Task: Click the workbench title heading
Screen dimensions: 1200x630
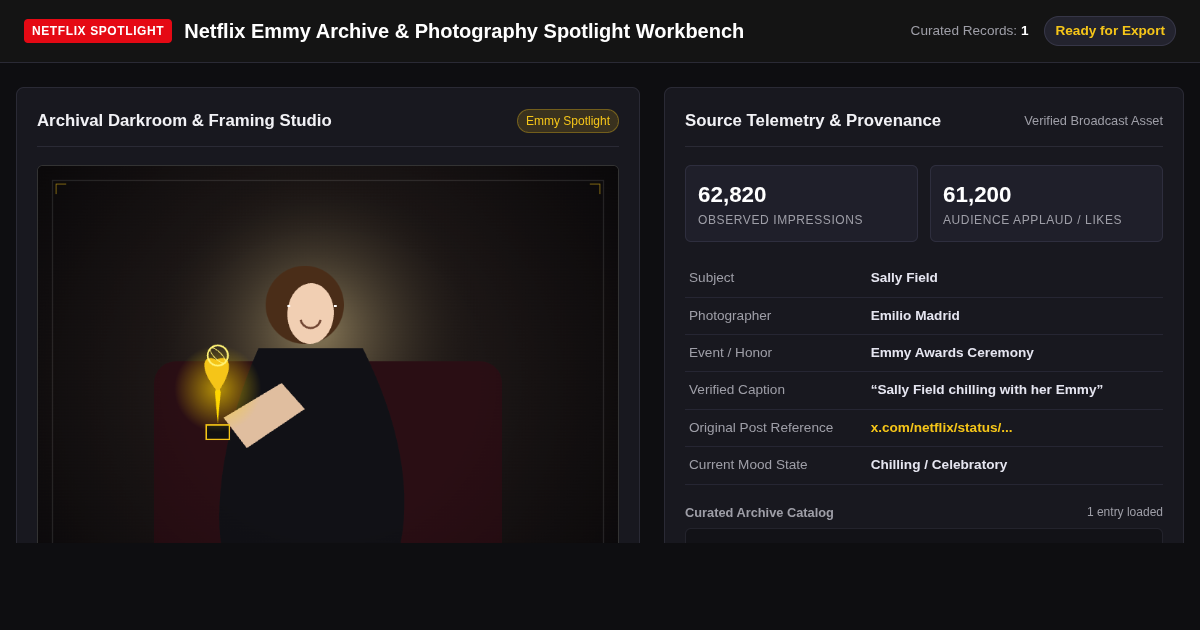Action: coord(464,31)
